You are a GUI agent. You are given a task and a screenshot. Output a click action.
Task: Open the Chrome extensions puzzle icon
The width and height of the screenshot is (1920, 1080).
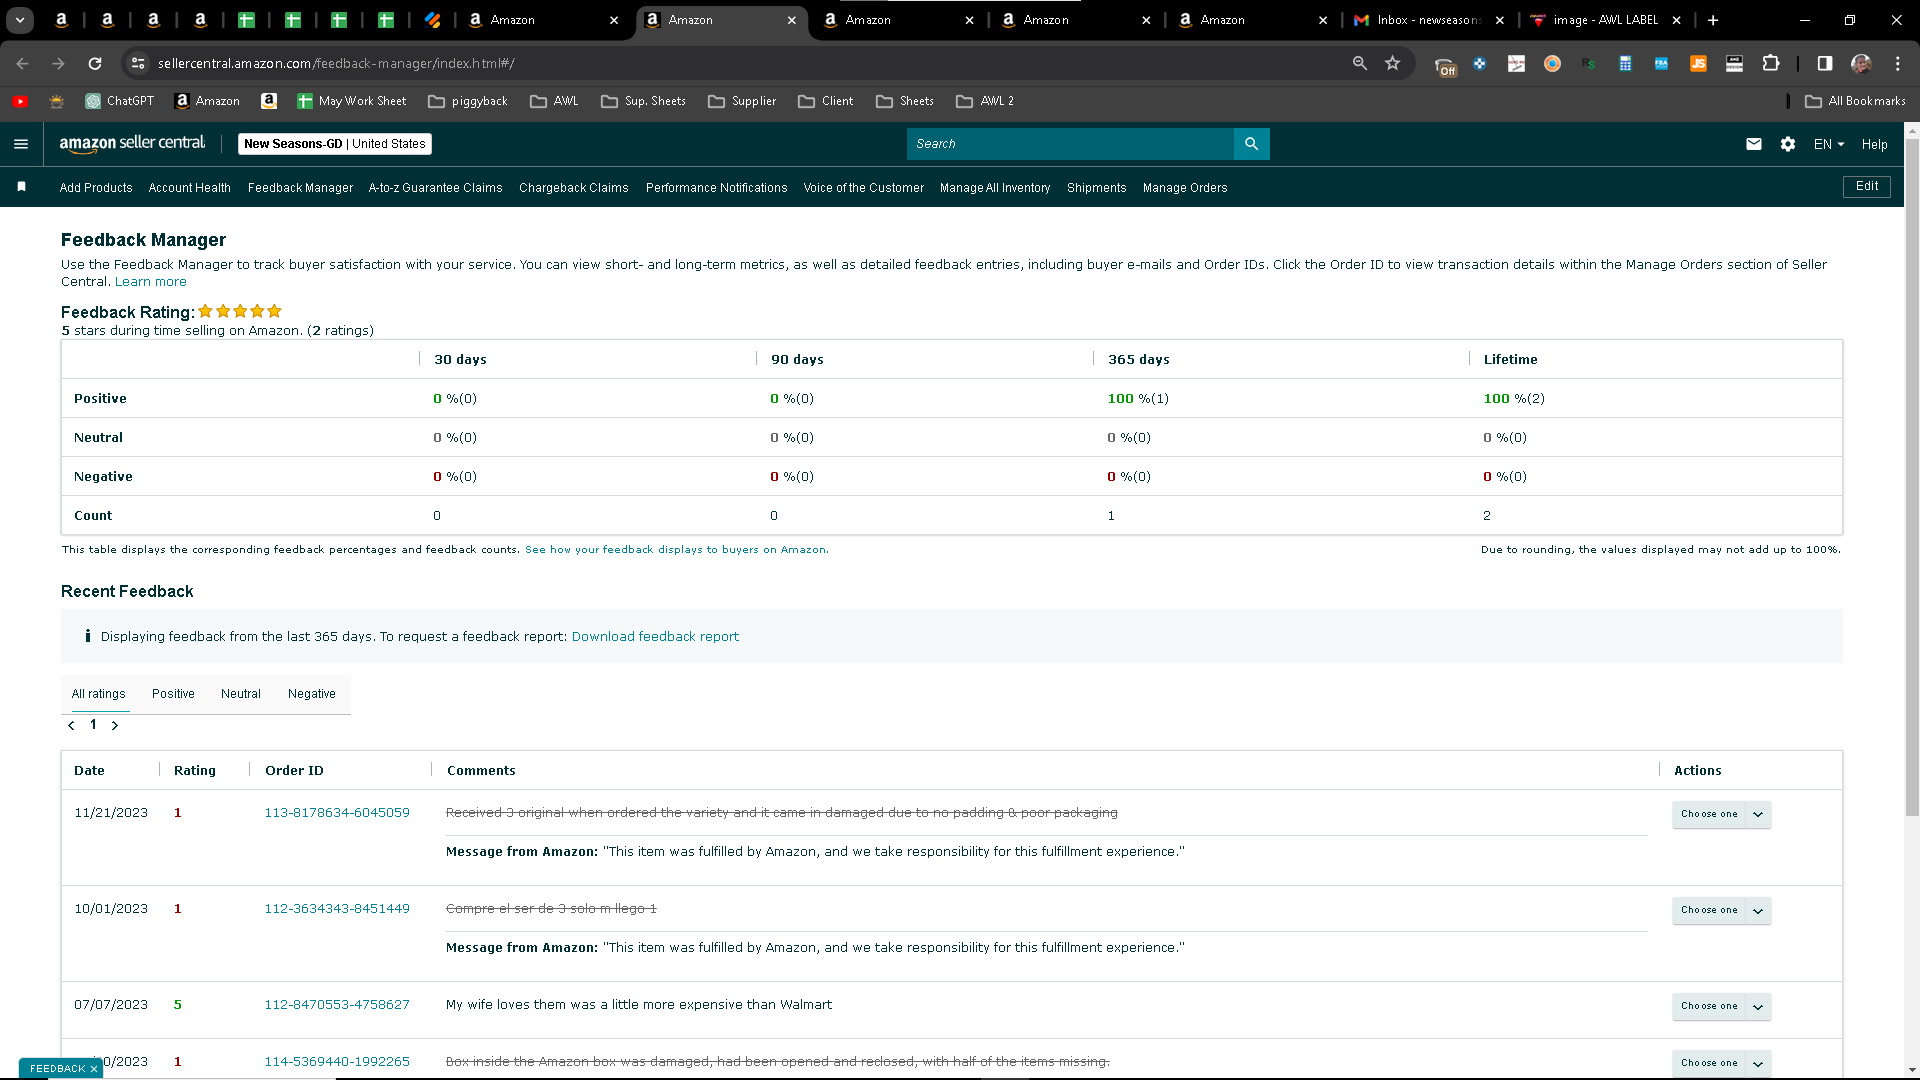pyautogui.click(x=1771, y=63)
